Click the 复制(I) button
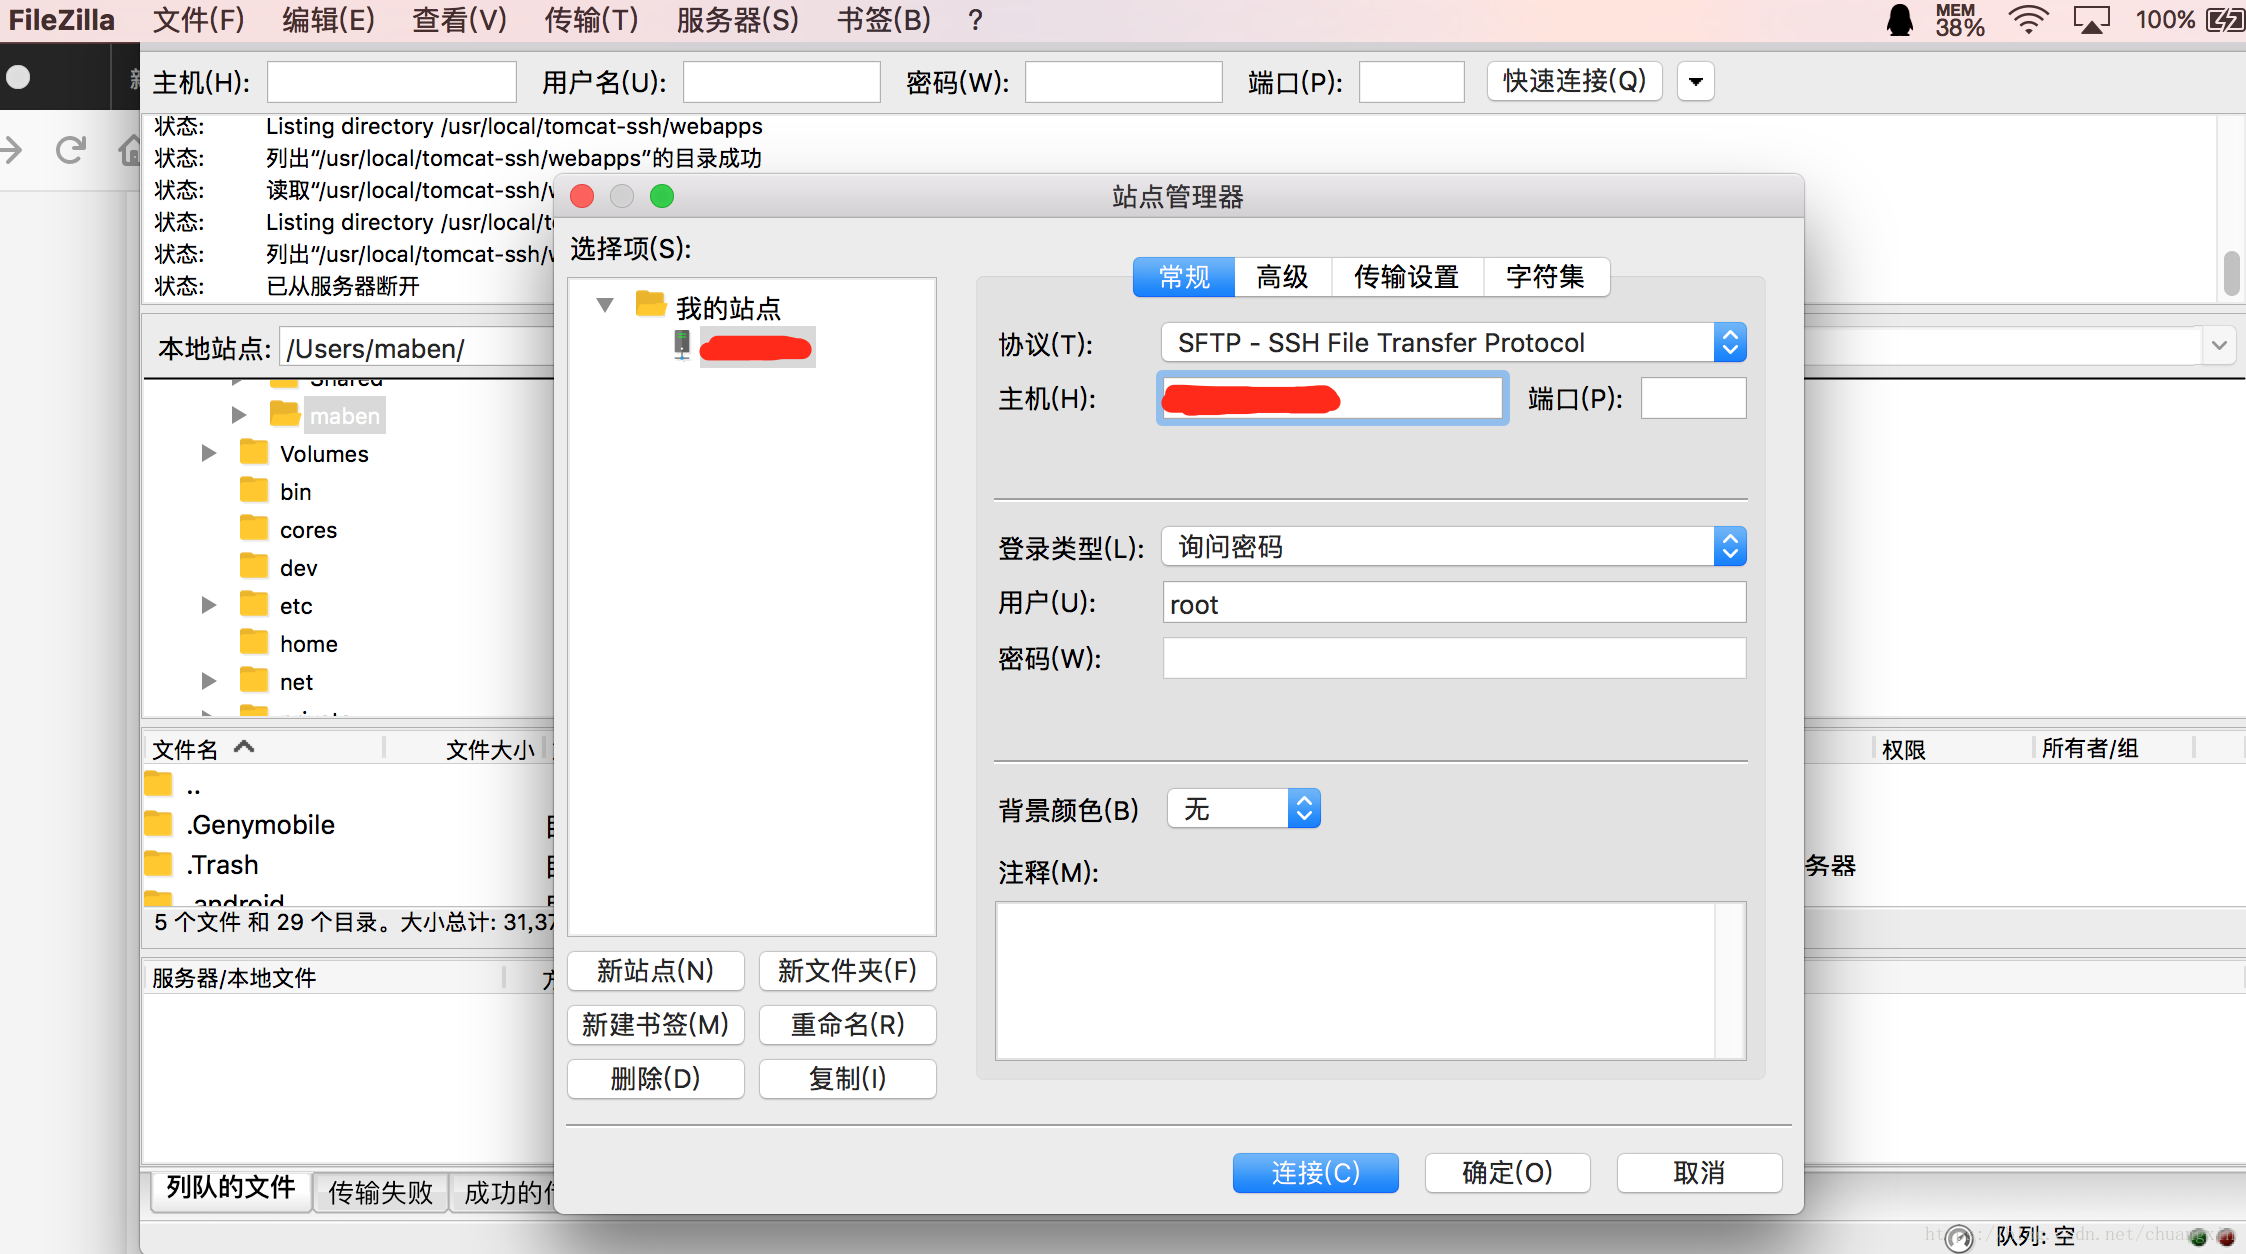 848,1079
